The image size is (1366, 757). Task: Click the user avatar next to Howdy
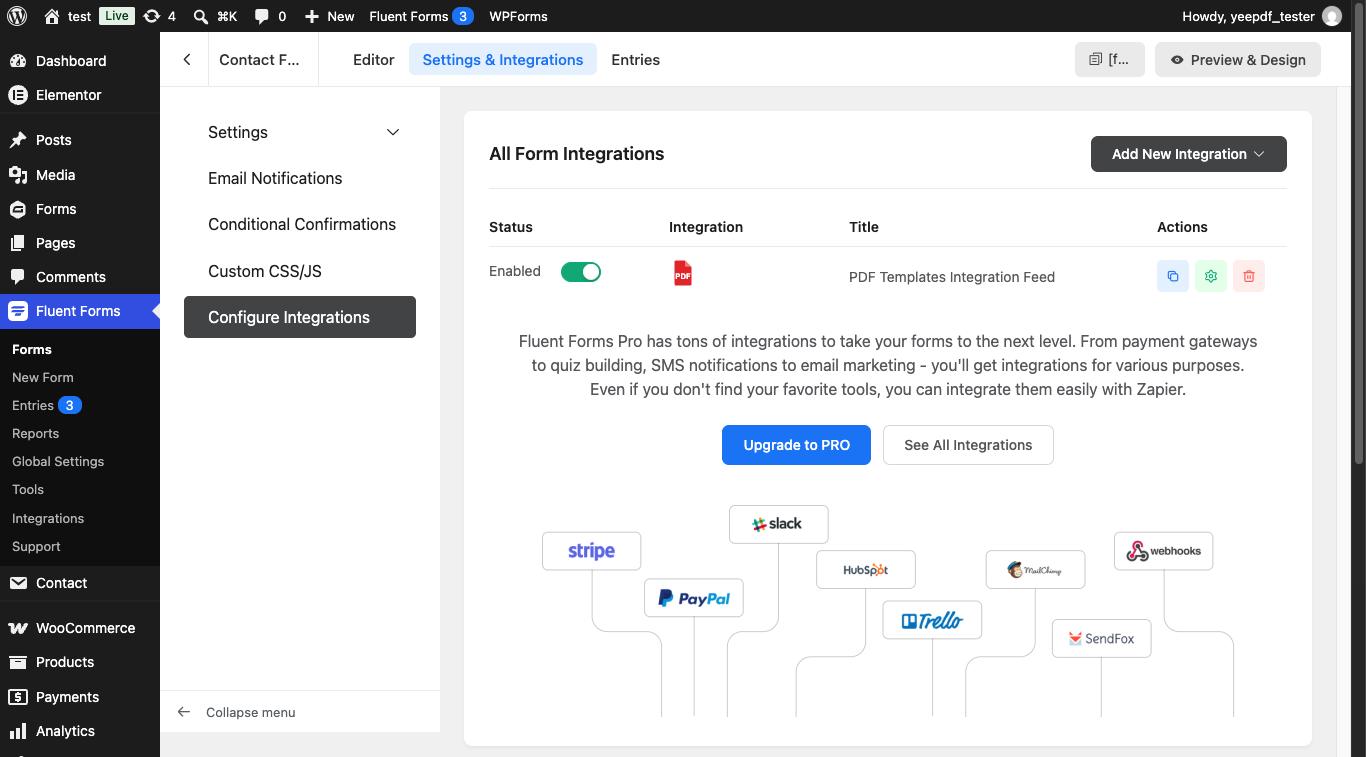click(1332, 16)
